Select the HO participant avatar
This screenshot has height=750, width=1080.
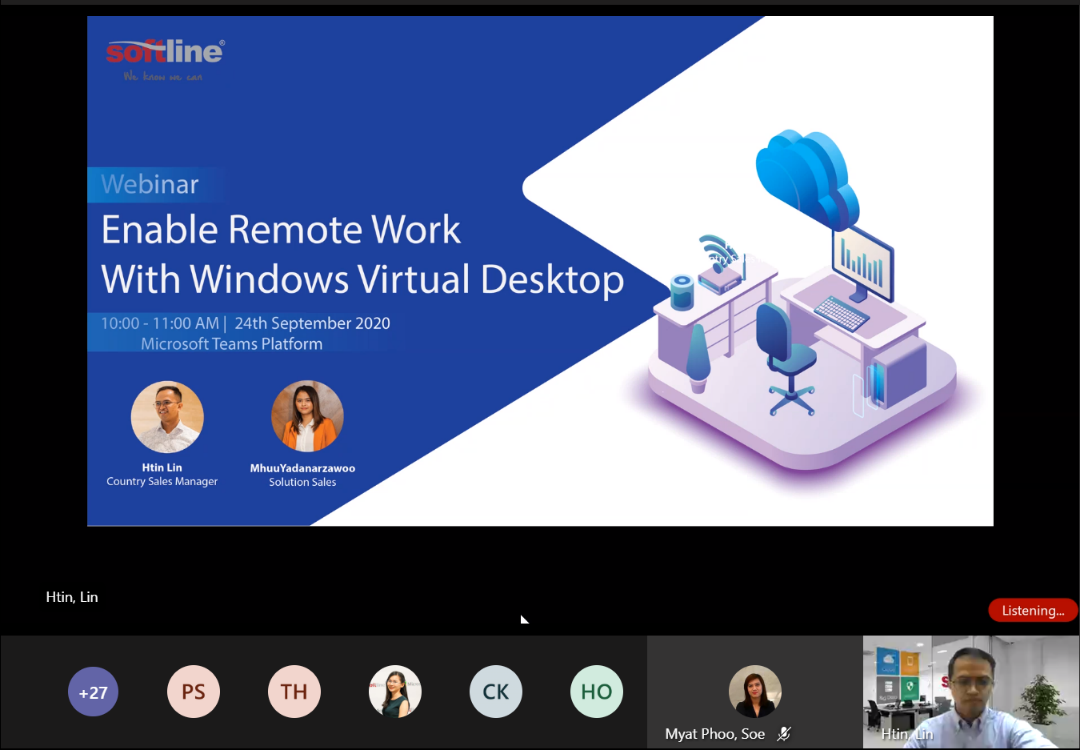point(596,691)
